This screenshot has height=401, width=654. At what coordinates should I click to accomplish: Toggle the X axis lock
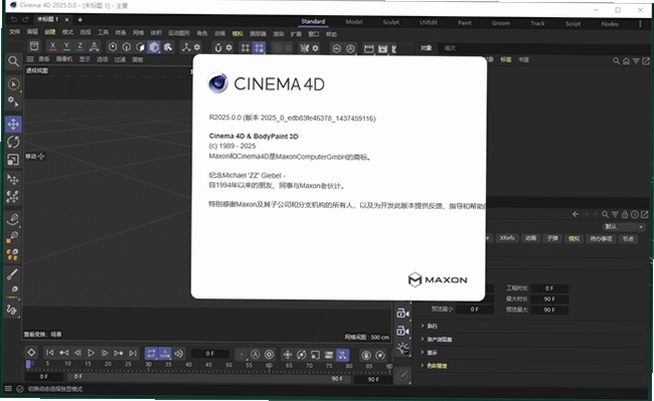(52, 47)
